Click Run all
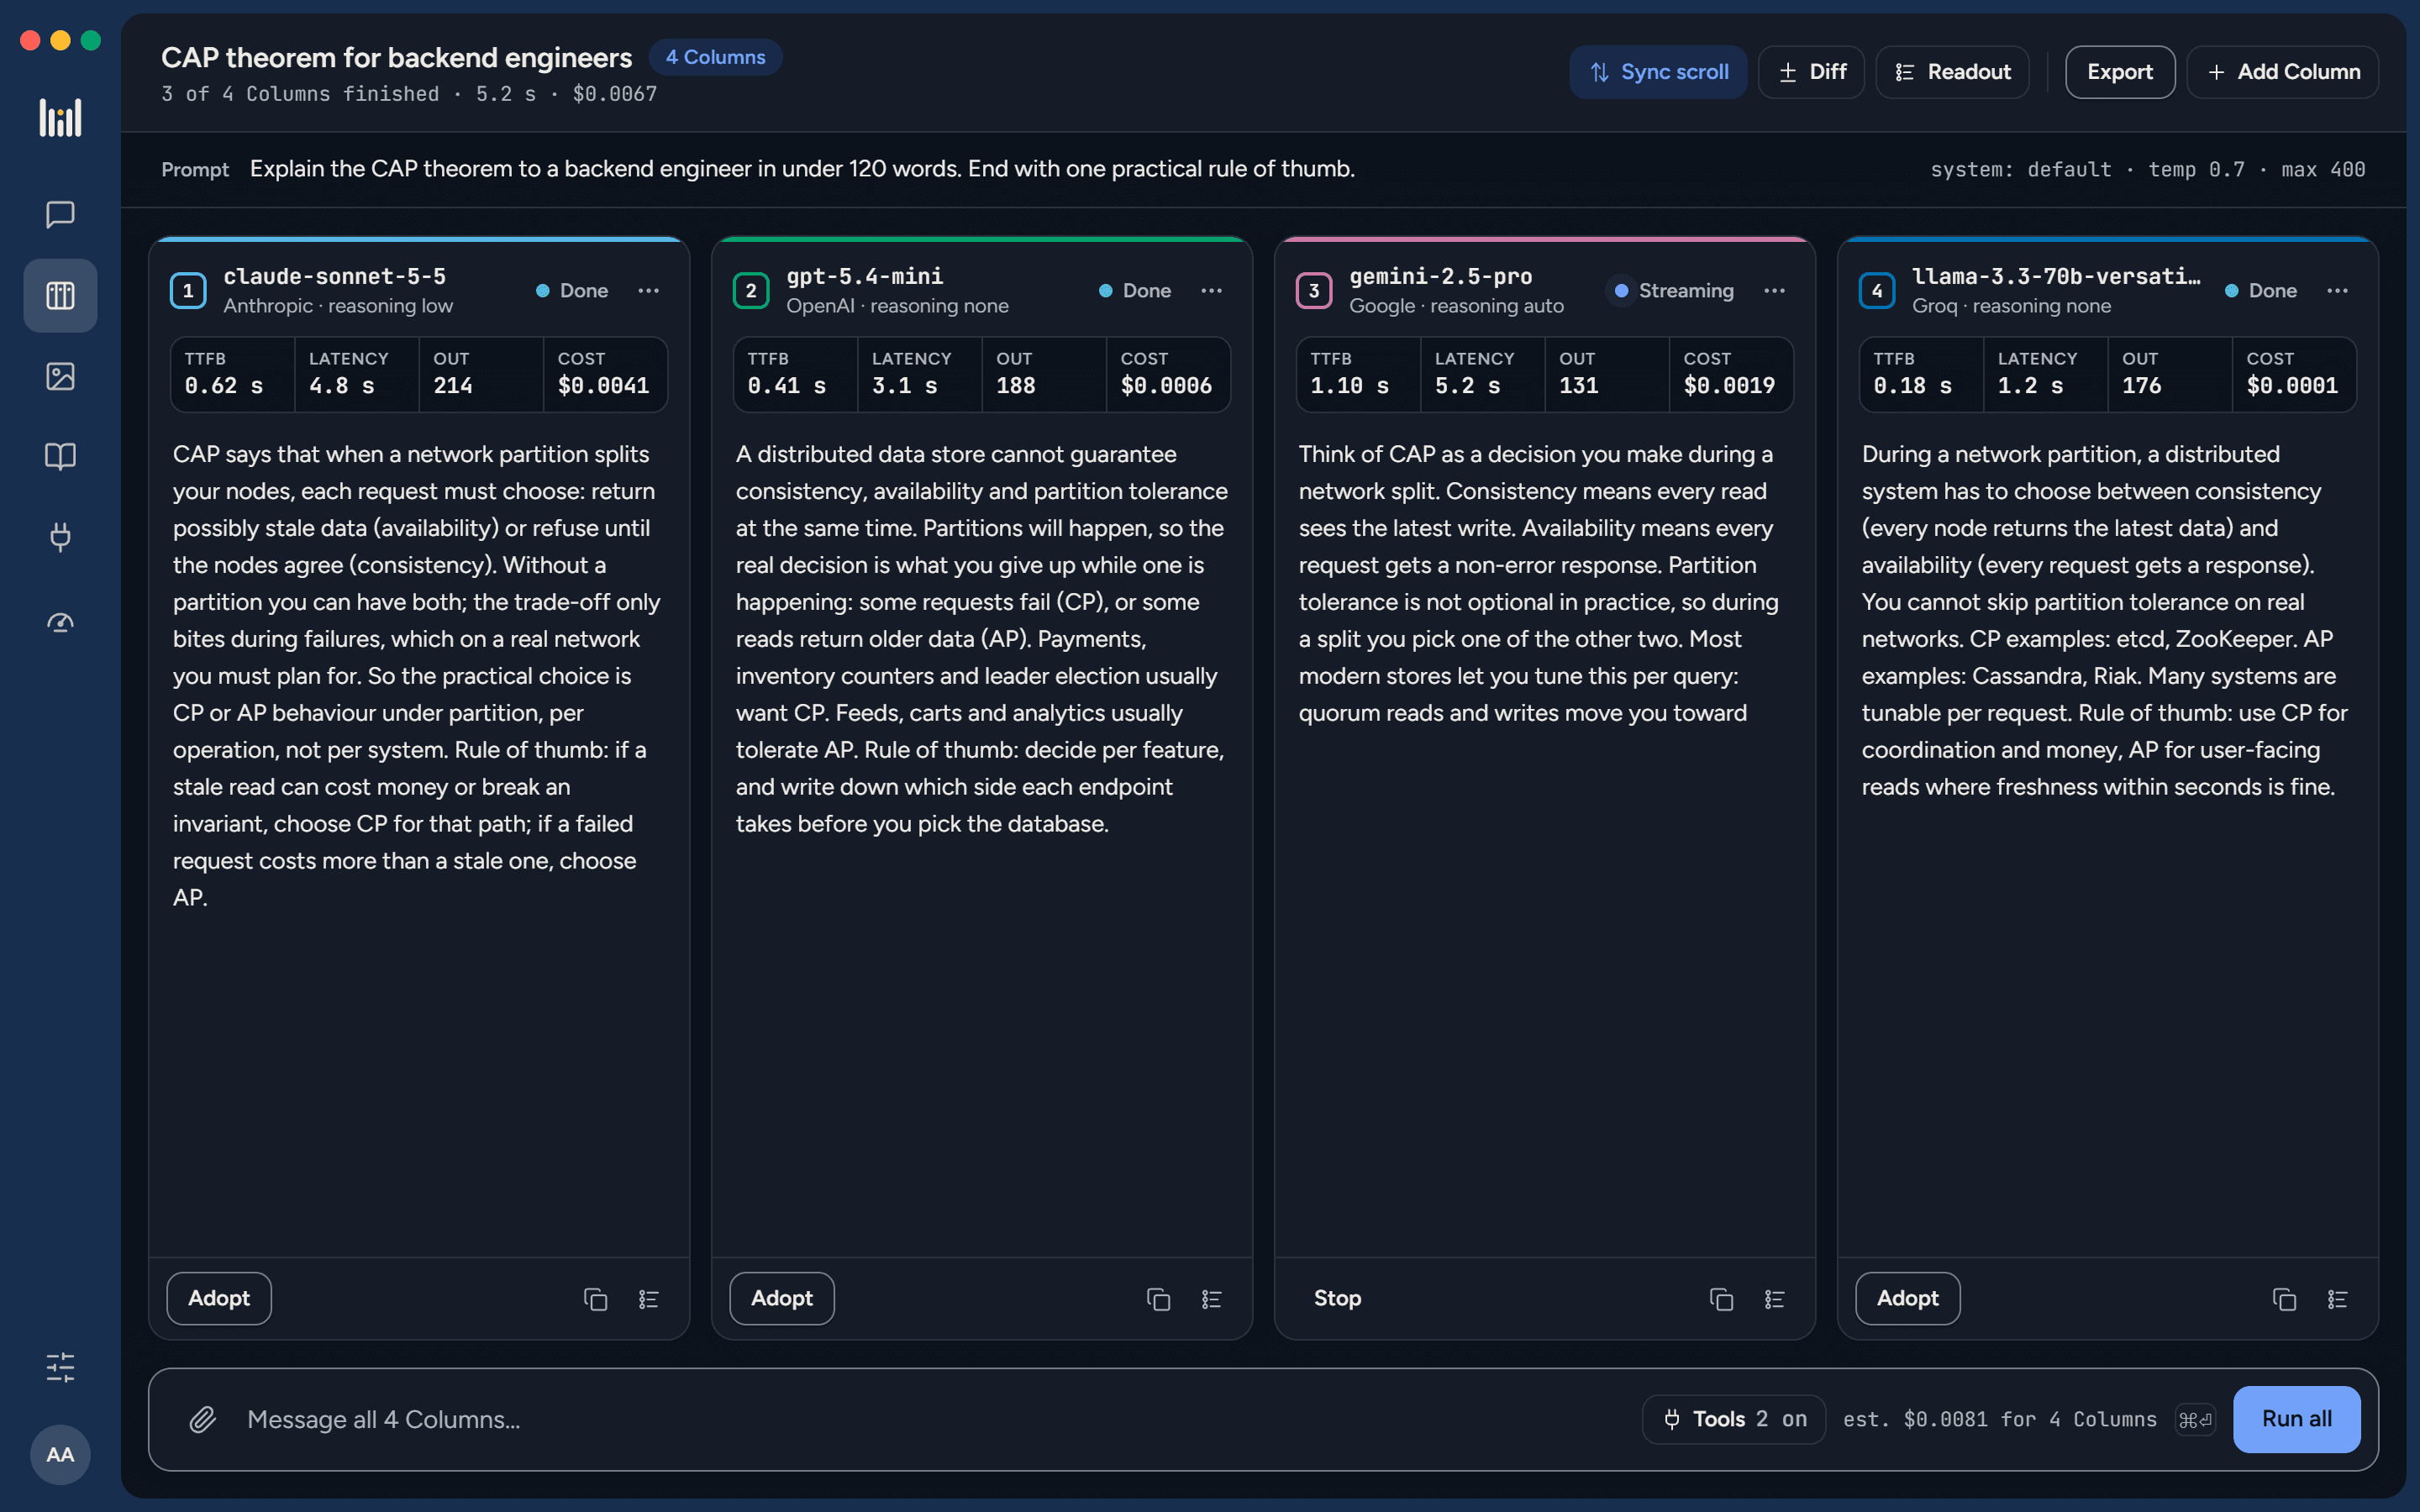Image resolution: width=2420 pixels, height=1512 pixels. click(2297, 1419)
